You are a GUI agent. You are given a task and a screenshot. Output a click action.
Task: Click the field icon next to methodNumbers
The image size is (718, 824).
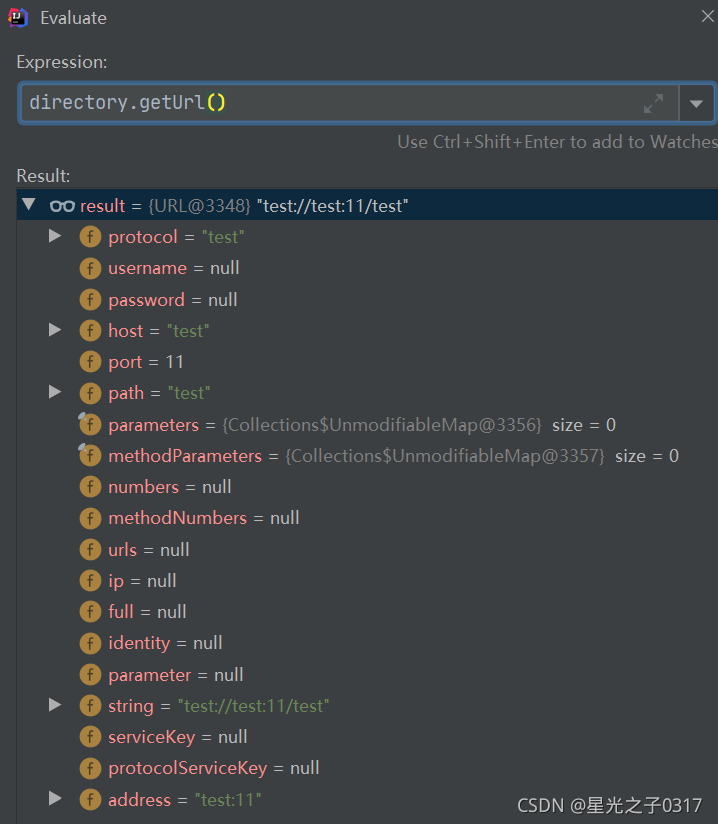tap(90, 519)
